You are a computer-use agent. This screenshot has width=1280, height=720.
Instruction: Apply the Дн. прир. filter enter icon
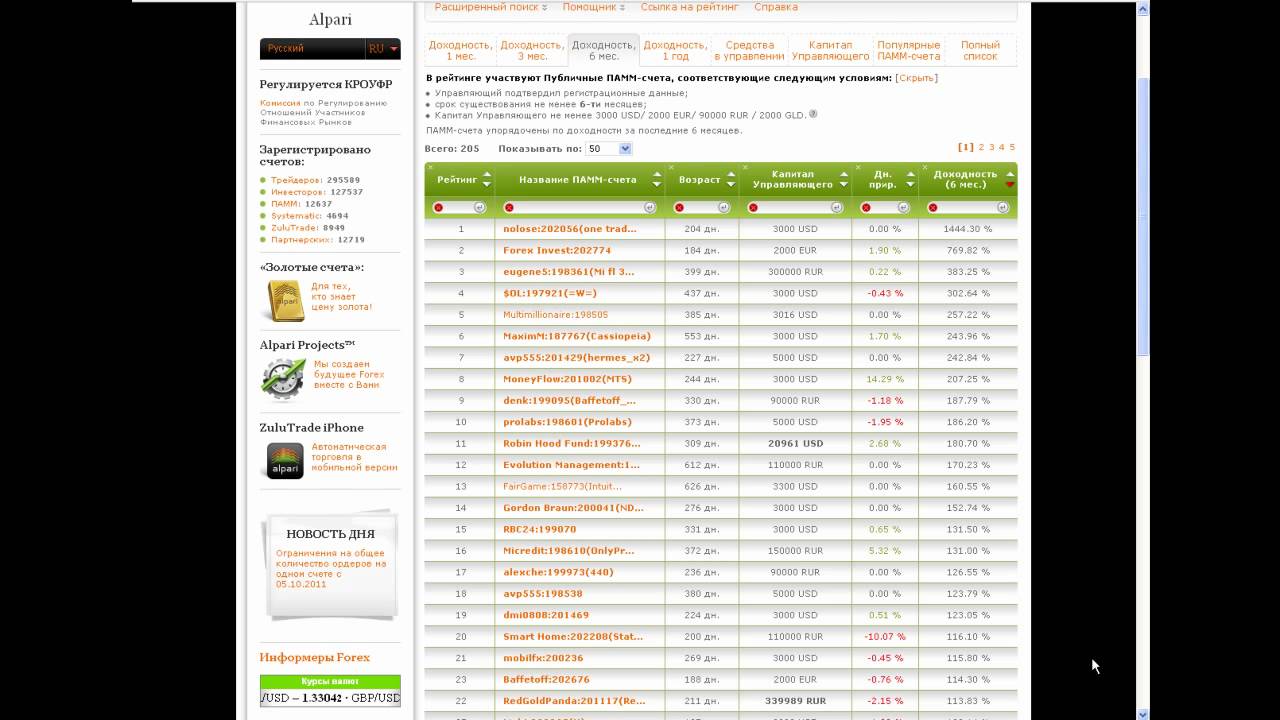tap(904, 208)
